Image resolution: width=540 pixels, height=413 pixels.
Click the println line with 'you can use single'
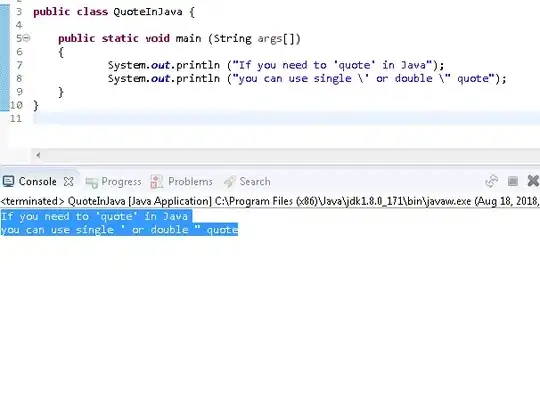click(307, 78)
